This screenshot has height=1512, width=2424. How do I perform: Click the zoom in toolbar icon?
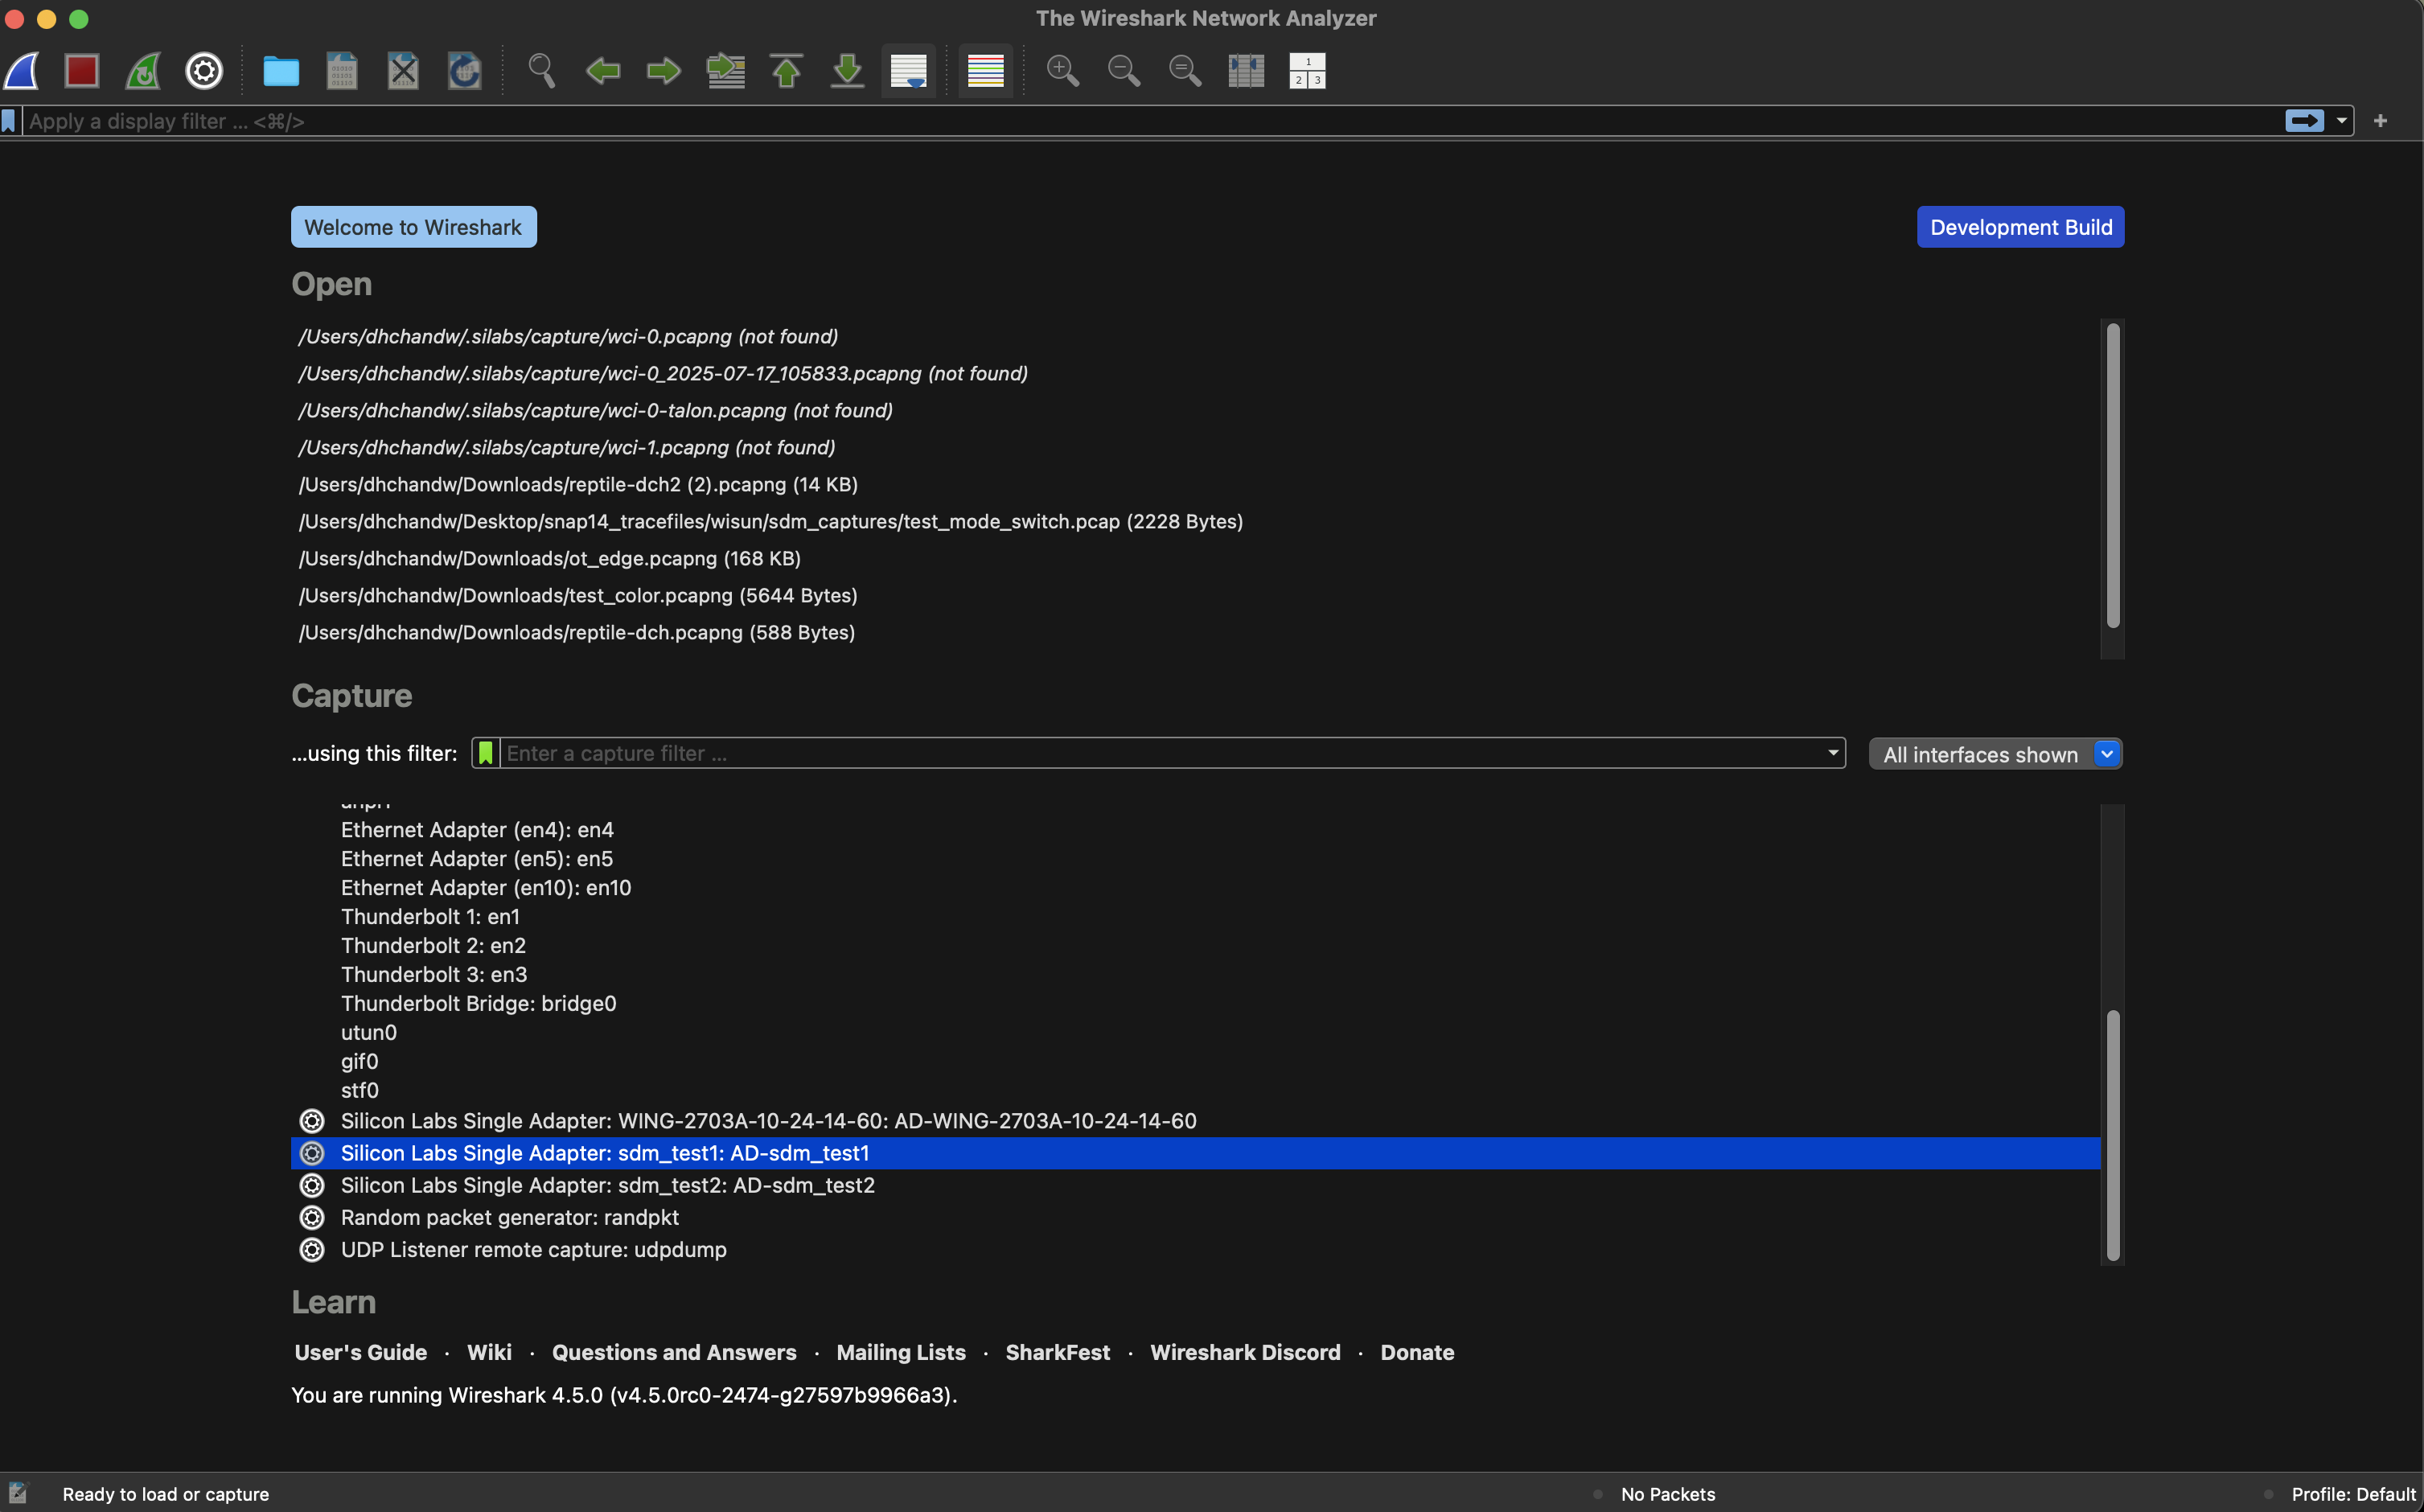pos(1062,71)
